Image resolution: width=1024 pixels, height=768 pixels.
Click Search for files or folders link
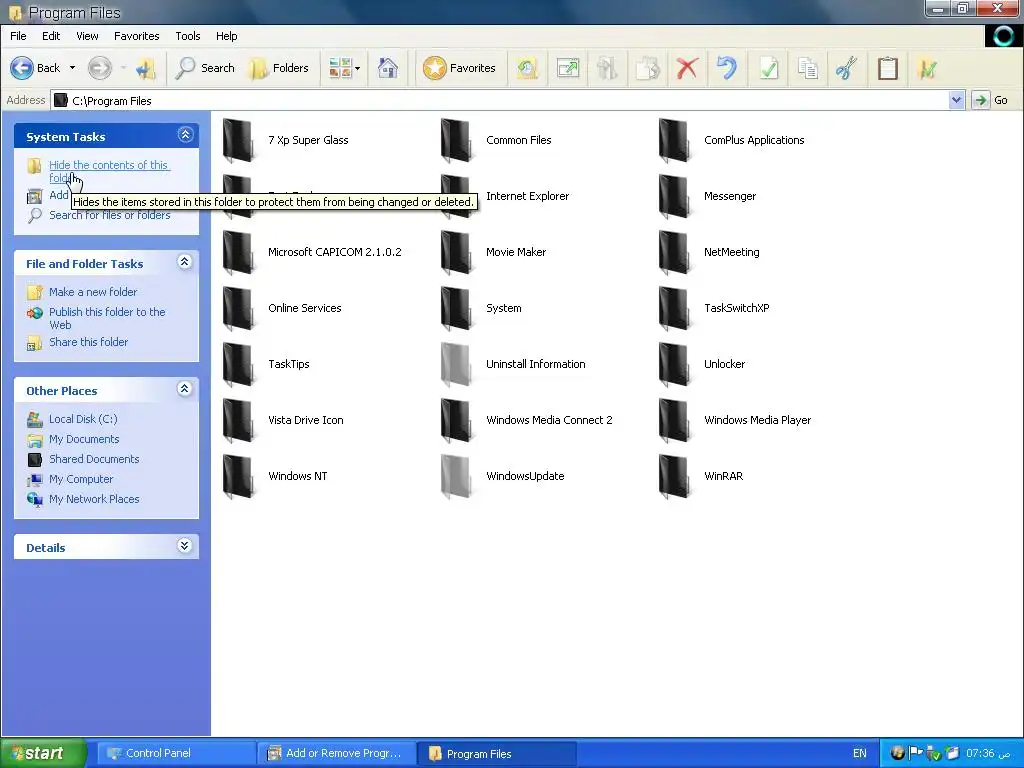click(x=110, y=215)
